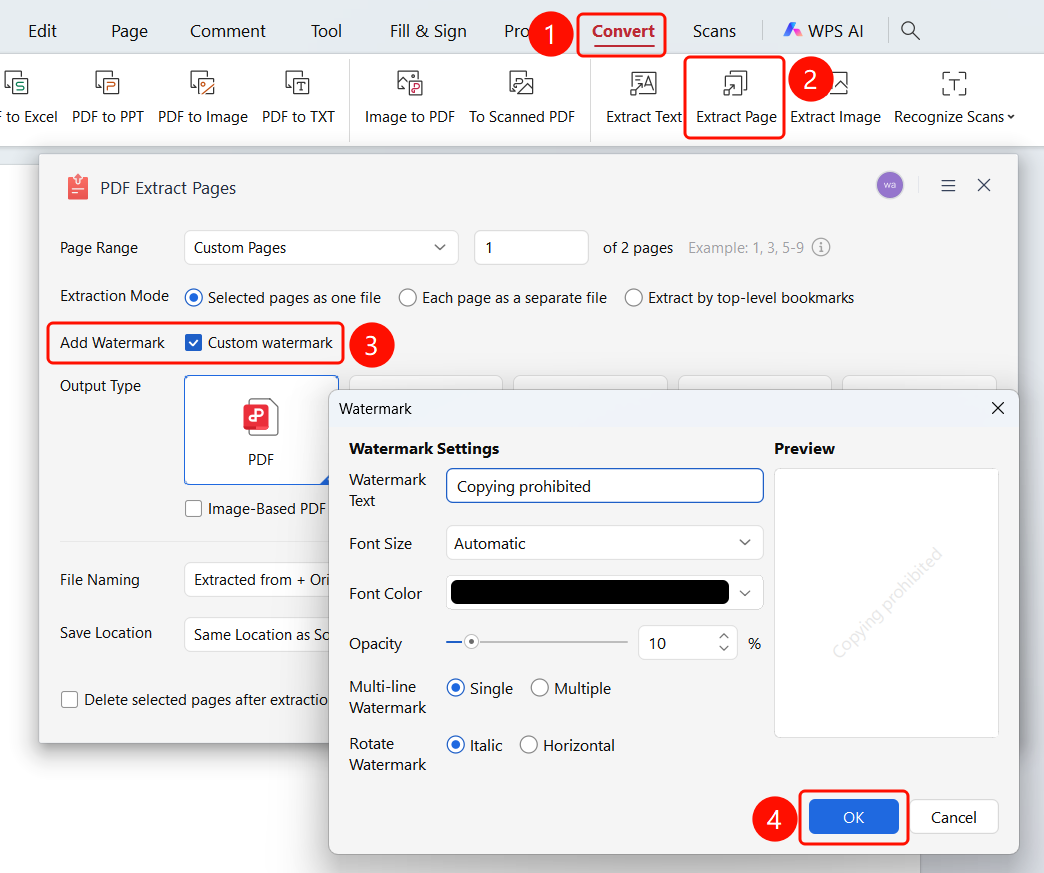Select the Single watermark radio button
This screenshot has height=873, width=1044.
click(455, 688)
